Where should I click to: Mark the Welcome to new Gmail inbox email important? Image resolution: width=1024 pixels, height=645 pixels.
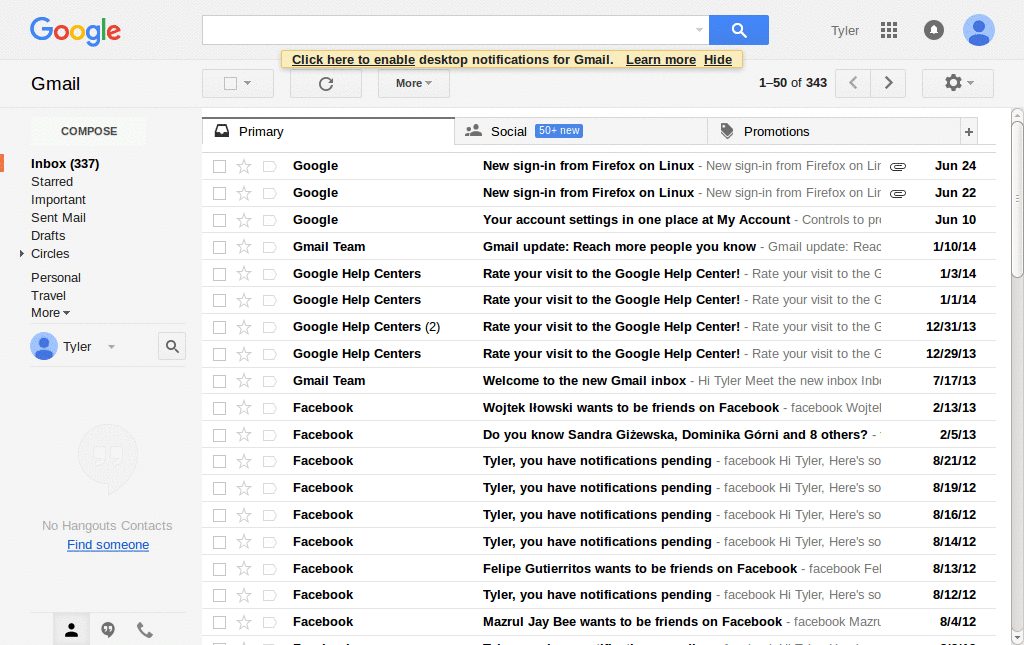tap(269, 381)
